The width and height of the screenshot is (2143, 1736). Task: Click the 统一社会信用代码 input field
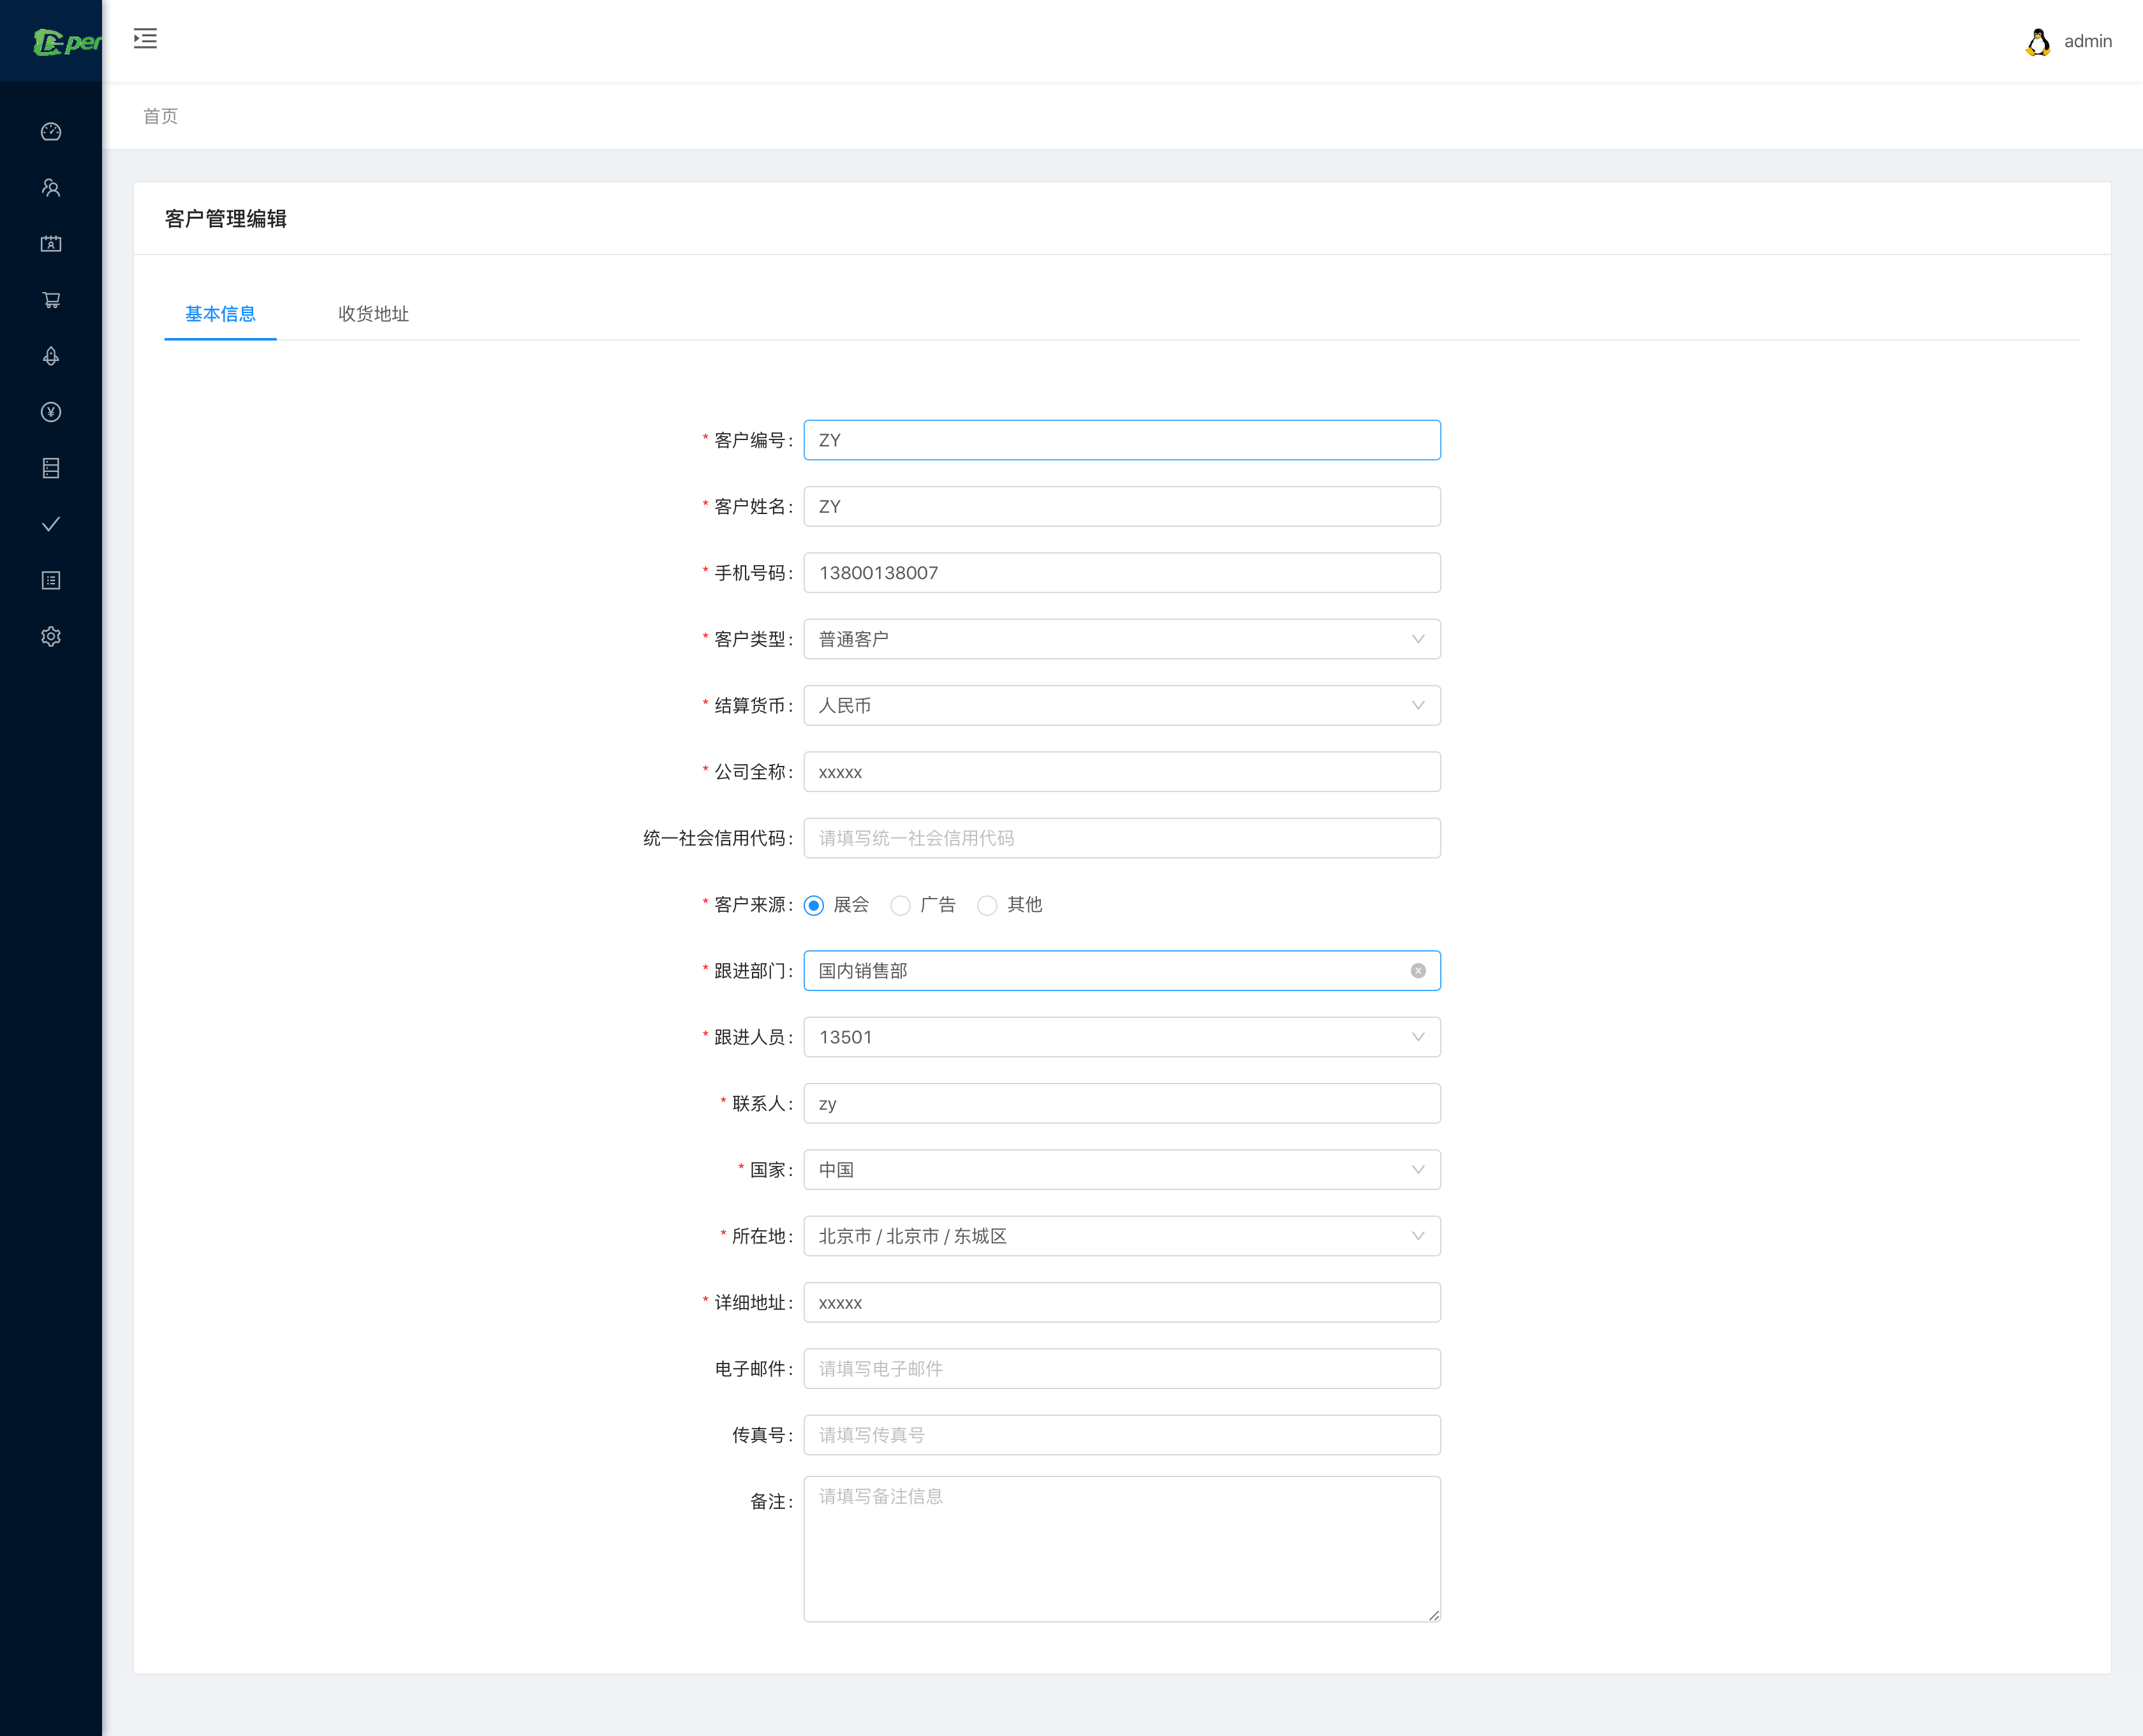[1122, 838]
